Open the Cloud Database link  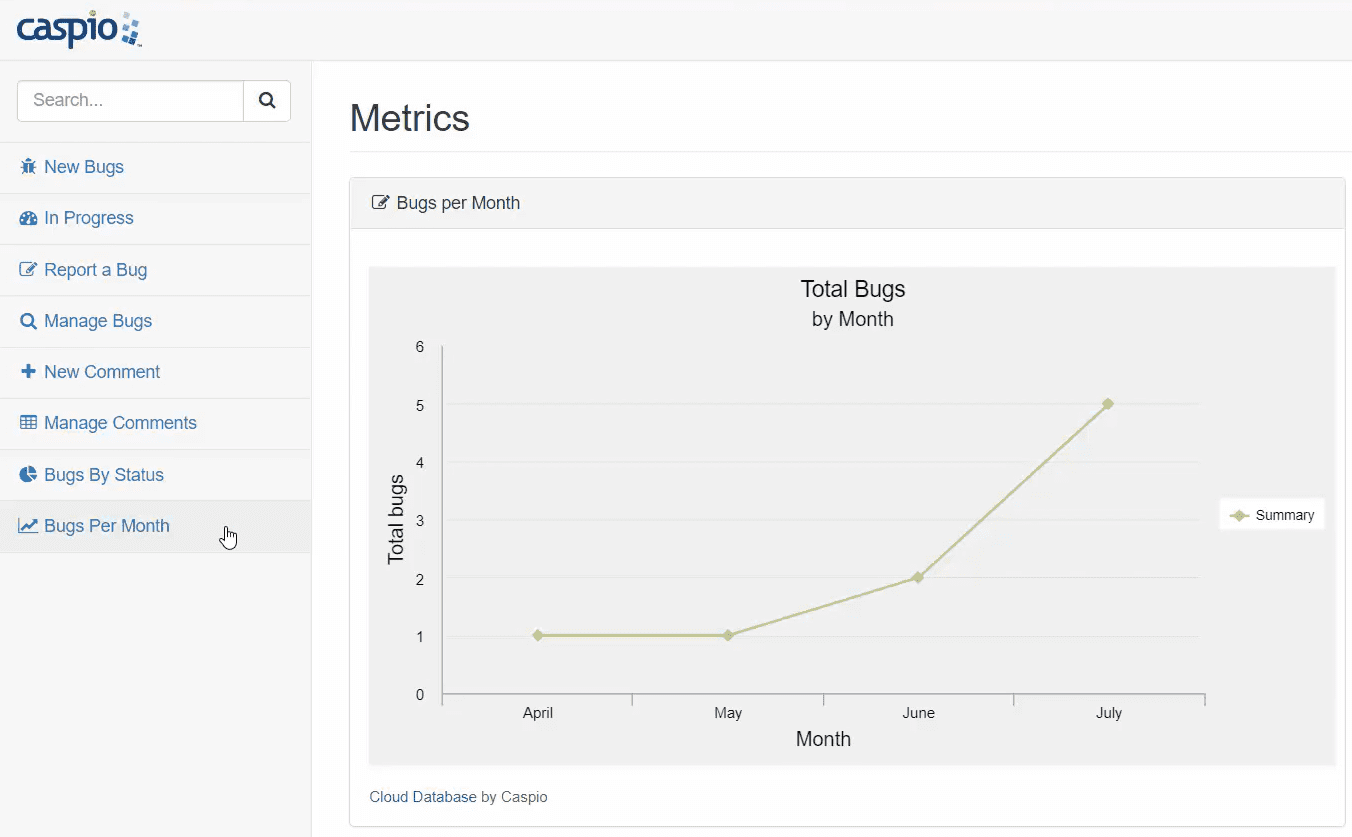423,797
